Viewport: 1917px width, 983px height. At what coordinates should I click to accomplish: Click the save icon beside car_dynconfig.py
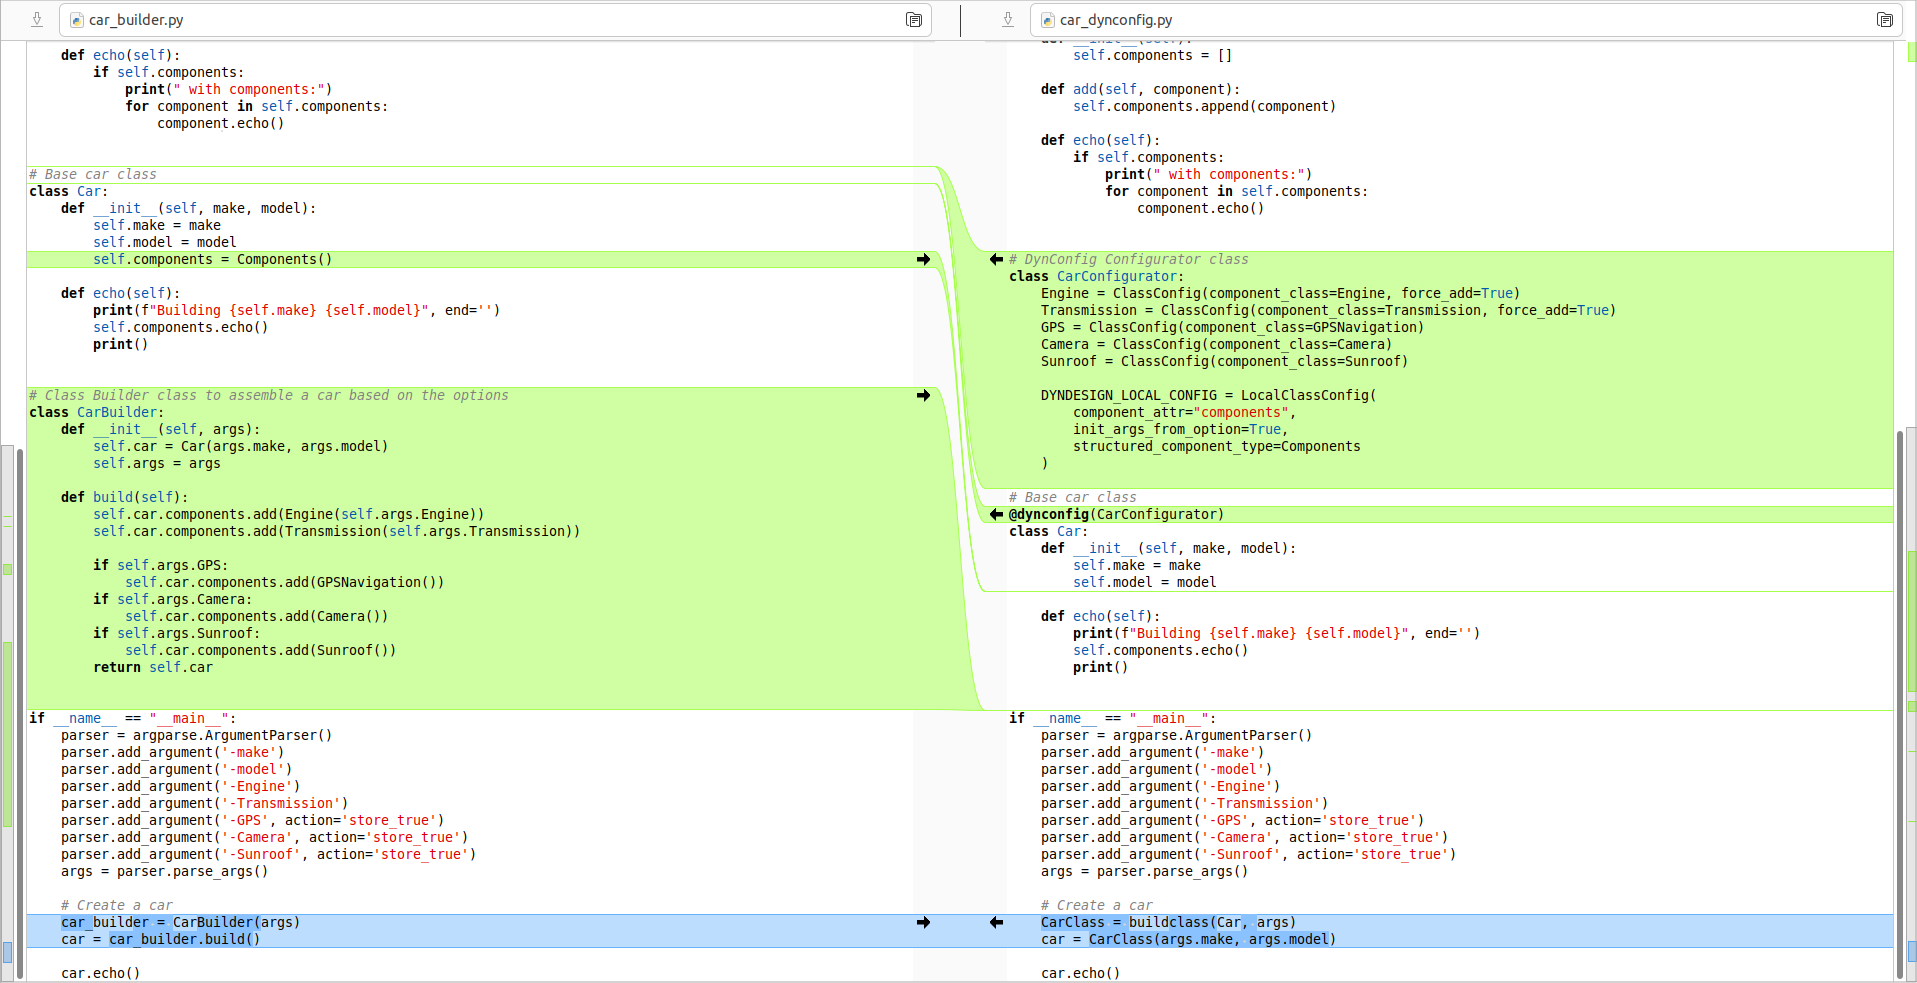point(1008,19)
